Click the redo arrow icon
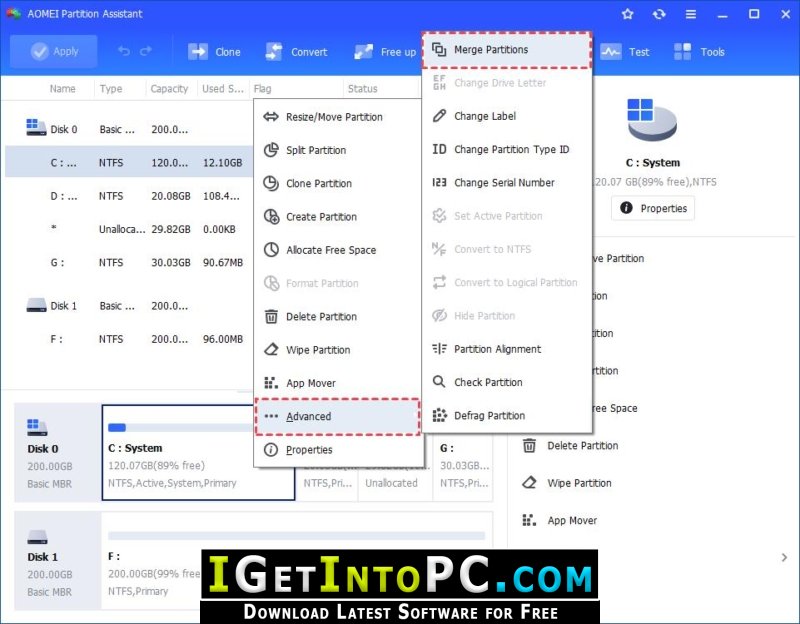This screenshot has width=800, height=624. click(x=146, y=52)
